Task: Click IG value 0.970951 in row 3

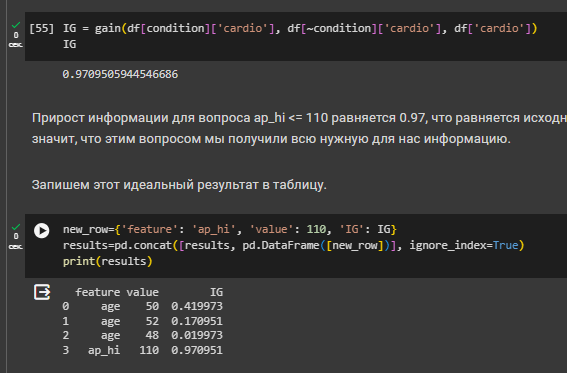Action: tap(197, 350)
